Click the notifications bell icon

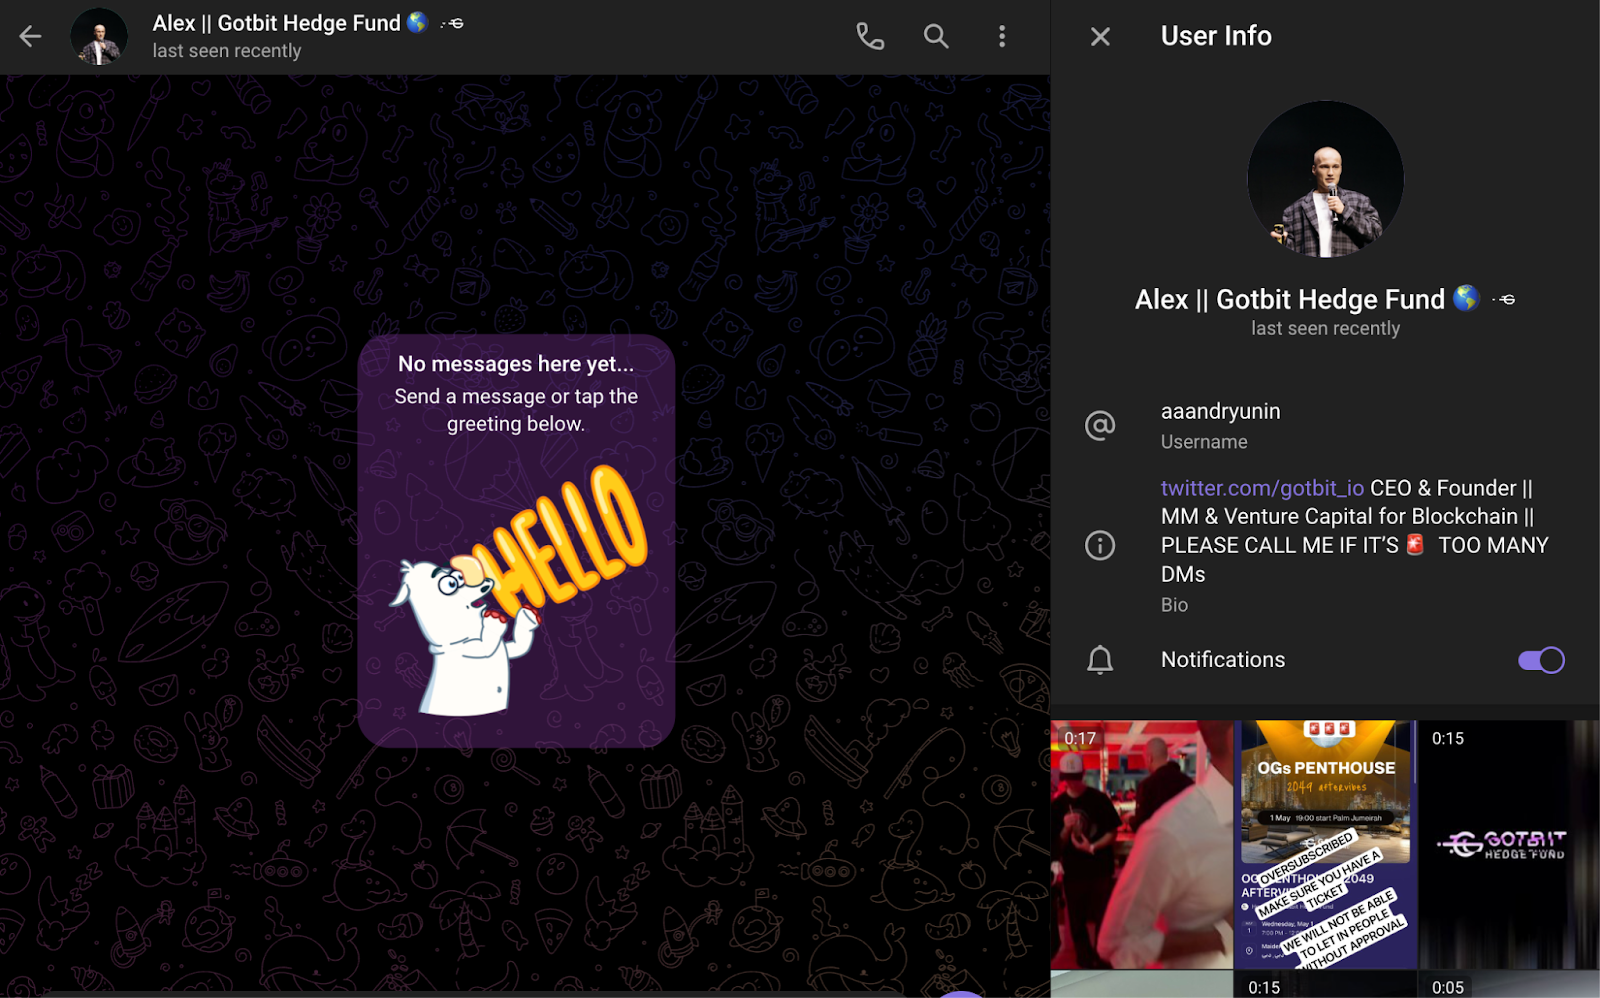pos(1100,660)
